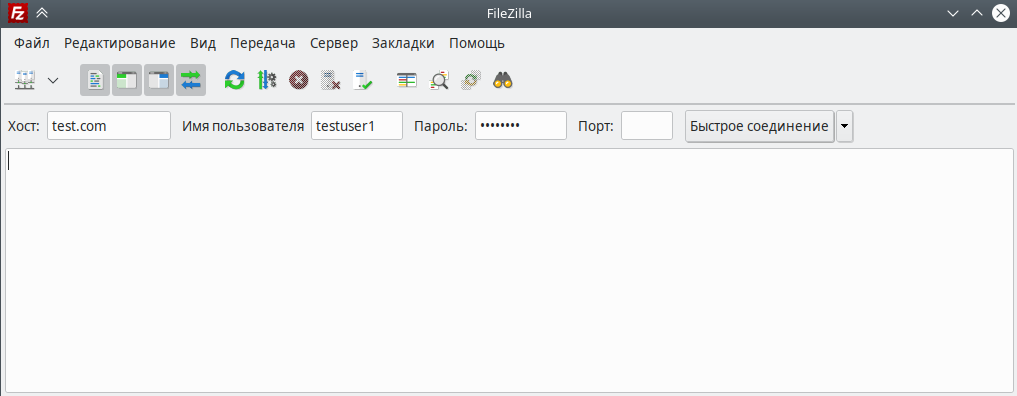Click the Быстрое соединение button
This screenshot has height=396, width=1017.
click(760, 126)
